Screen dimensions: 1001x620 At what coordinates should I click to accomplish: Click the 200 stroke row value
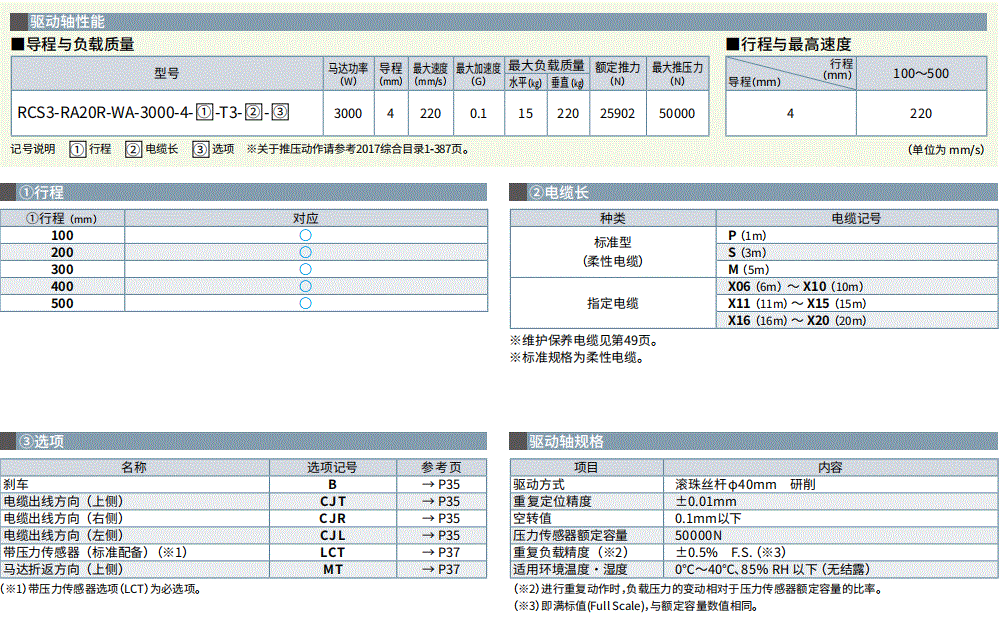(62, 253)
